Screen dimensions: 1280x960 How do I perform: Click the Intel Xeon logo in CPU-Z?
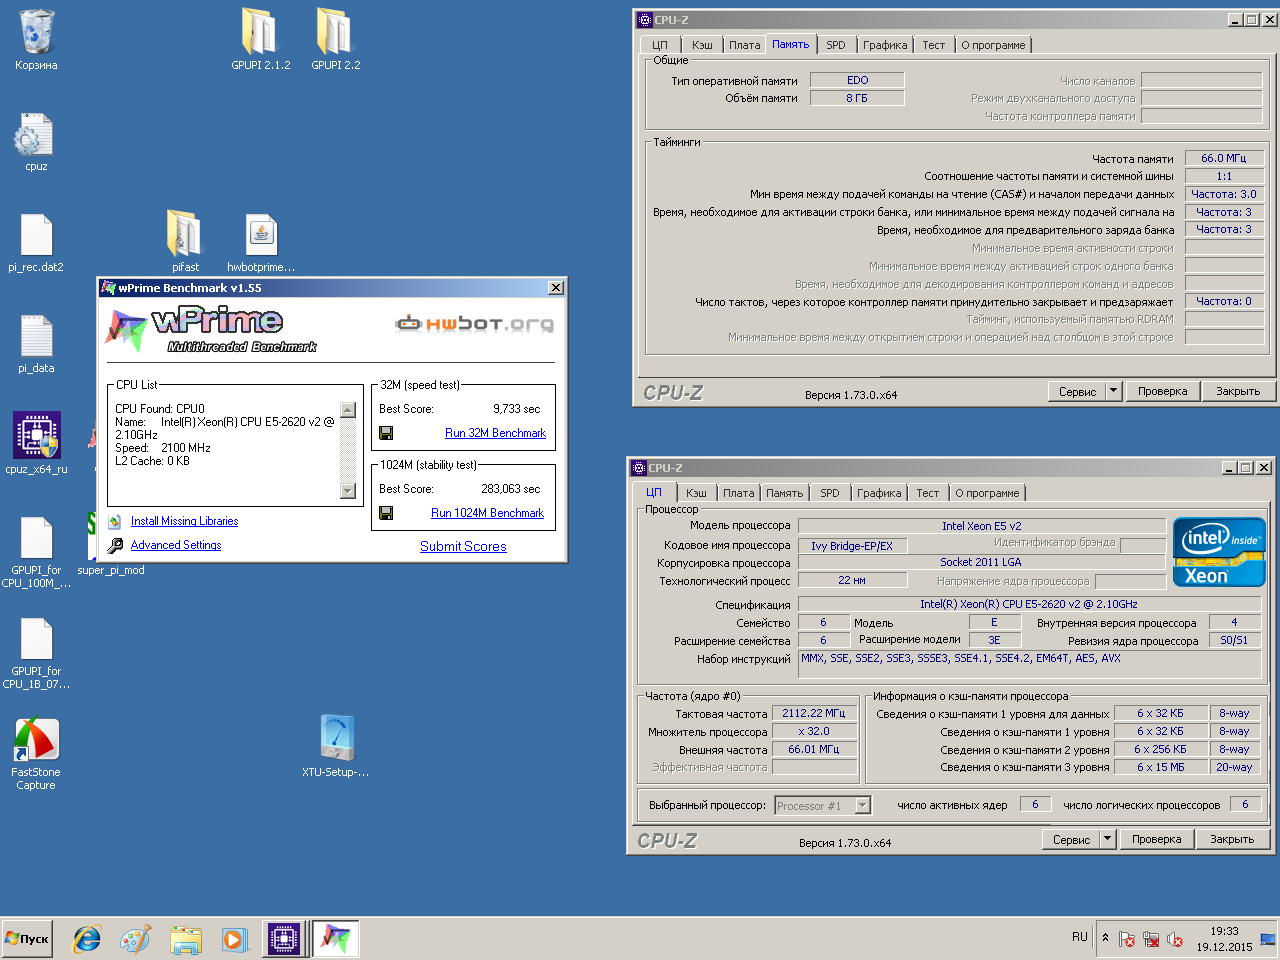click(1219, 552)
